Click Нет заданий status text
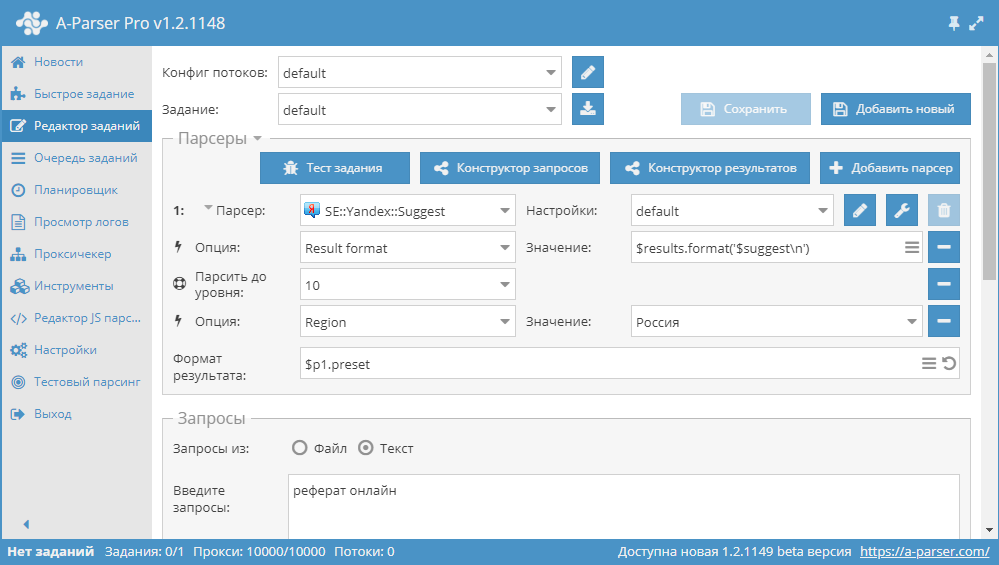The height and width of the screenshot is (565, 999). point(50,551)
